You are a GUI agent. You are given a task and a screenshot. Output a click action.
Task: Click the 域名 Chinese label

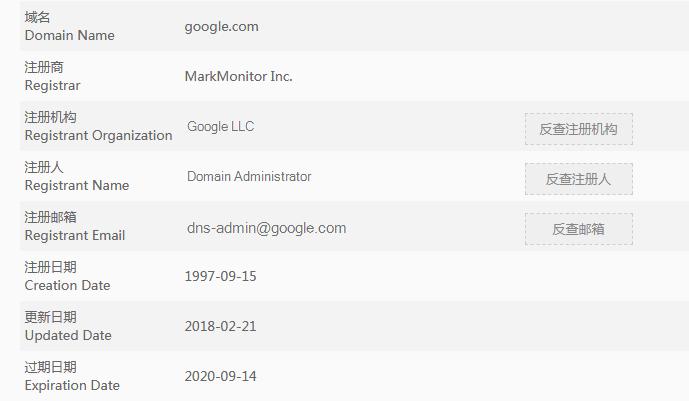click(x=38, y=18)
